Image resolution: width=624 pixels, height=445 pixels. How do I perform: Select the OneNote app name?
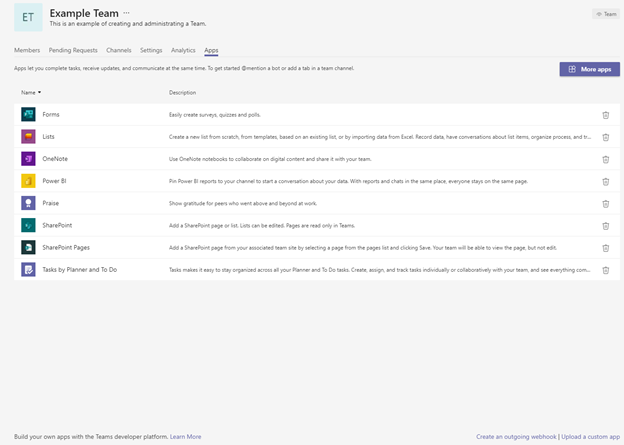pyautogui.click(x=55, y=159)
